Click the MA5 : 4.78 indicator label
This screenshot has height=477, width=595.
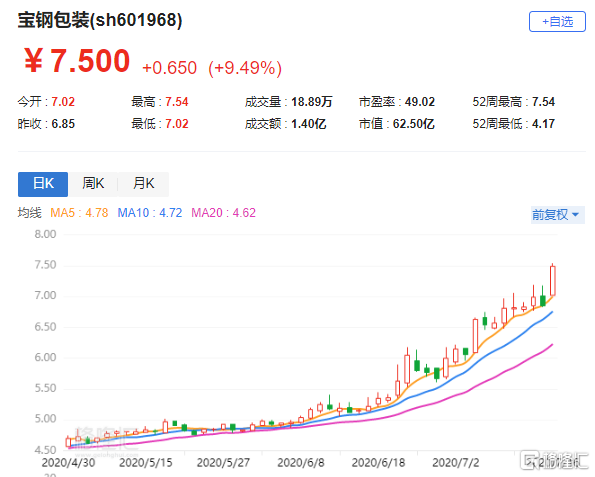coord(79,213)
